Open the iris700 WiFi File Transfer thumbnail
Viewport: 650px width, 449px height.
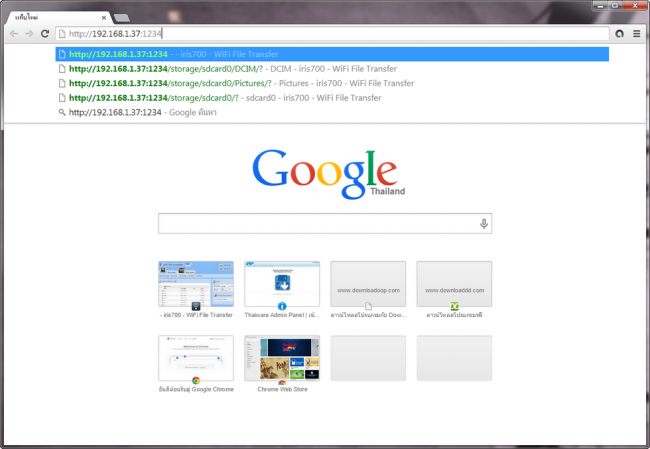(196, 284)
